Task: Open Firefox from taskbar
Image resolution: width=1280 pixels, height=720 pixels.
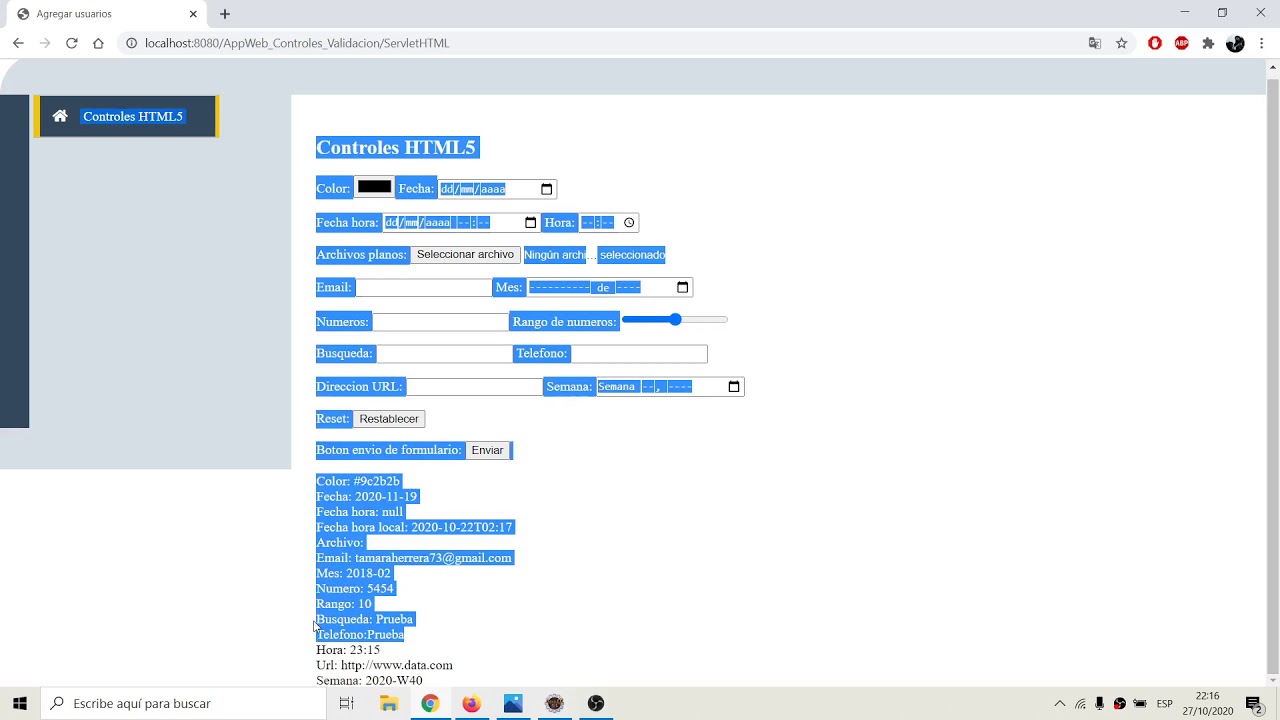Action: [471, 703]
